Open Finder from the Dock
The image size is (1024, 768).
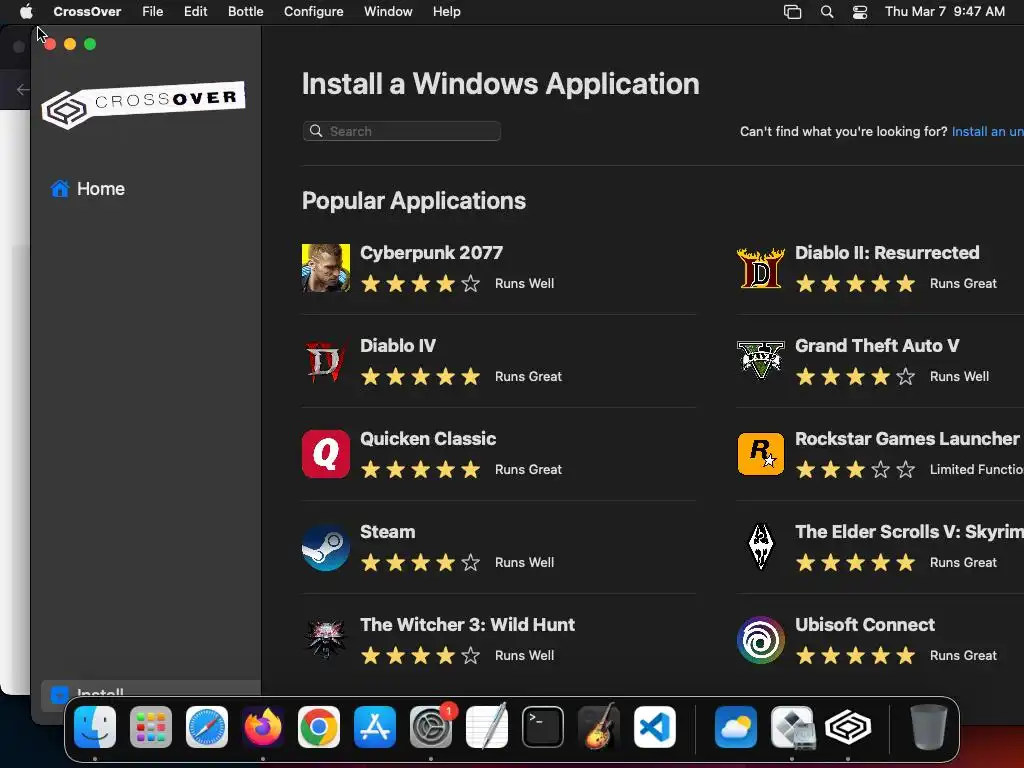coord(95,727)
